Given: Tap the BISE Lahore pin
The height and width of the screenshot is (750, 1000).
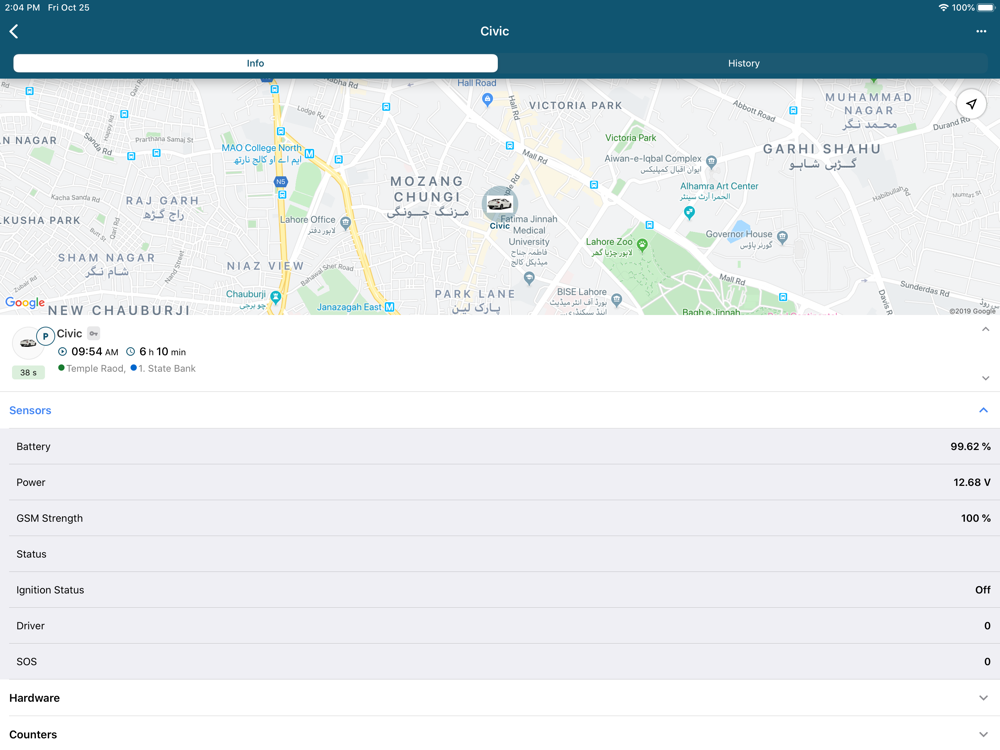Looking at the screenshot, I should [616, 299].
